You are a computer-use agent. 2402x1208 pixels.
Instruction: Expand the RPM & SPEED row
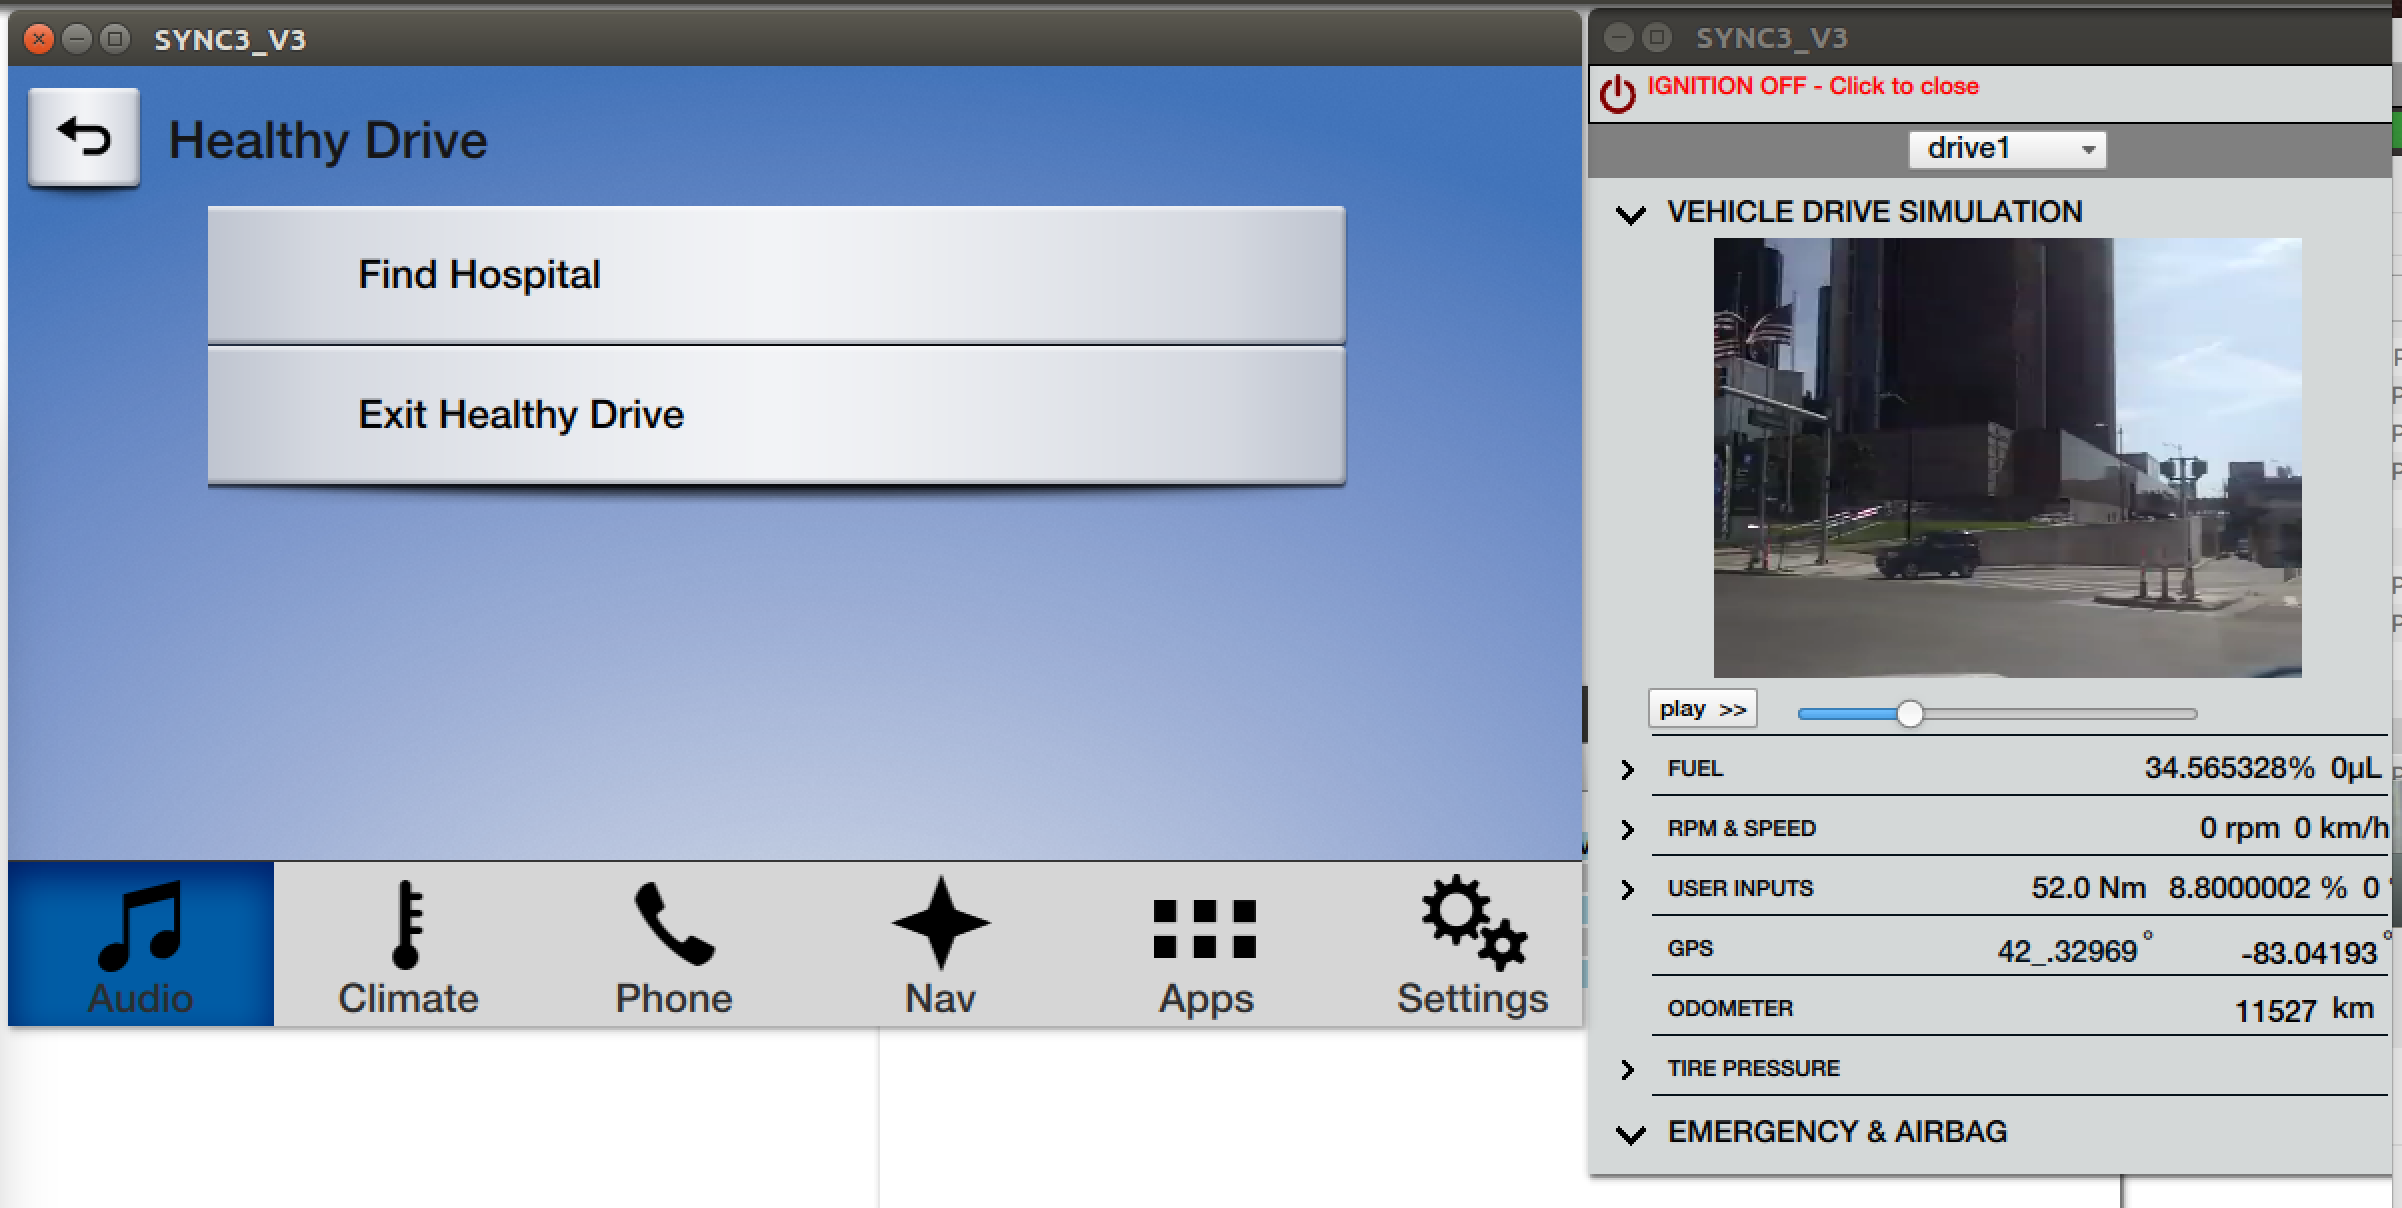pos(1628,829)
